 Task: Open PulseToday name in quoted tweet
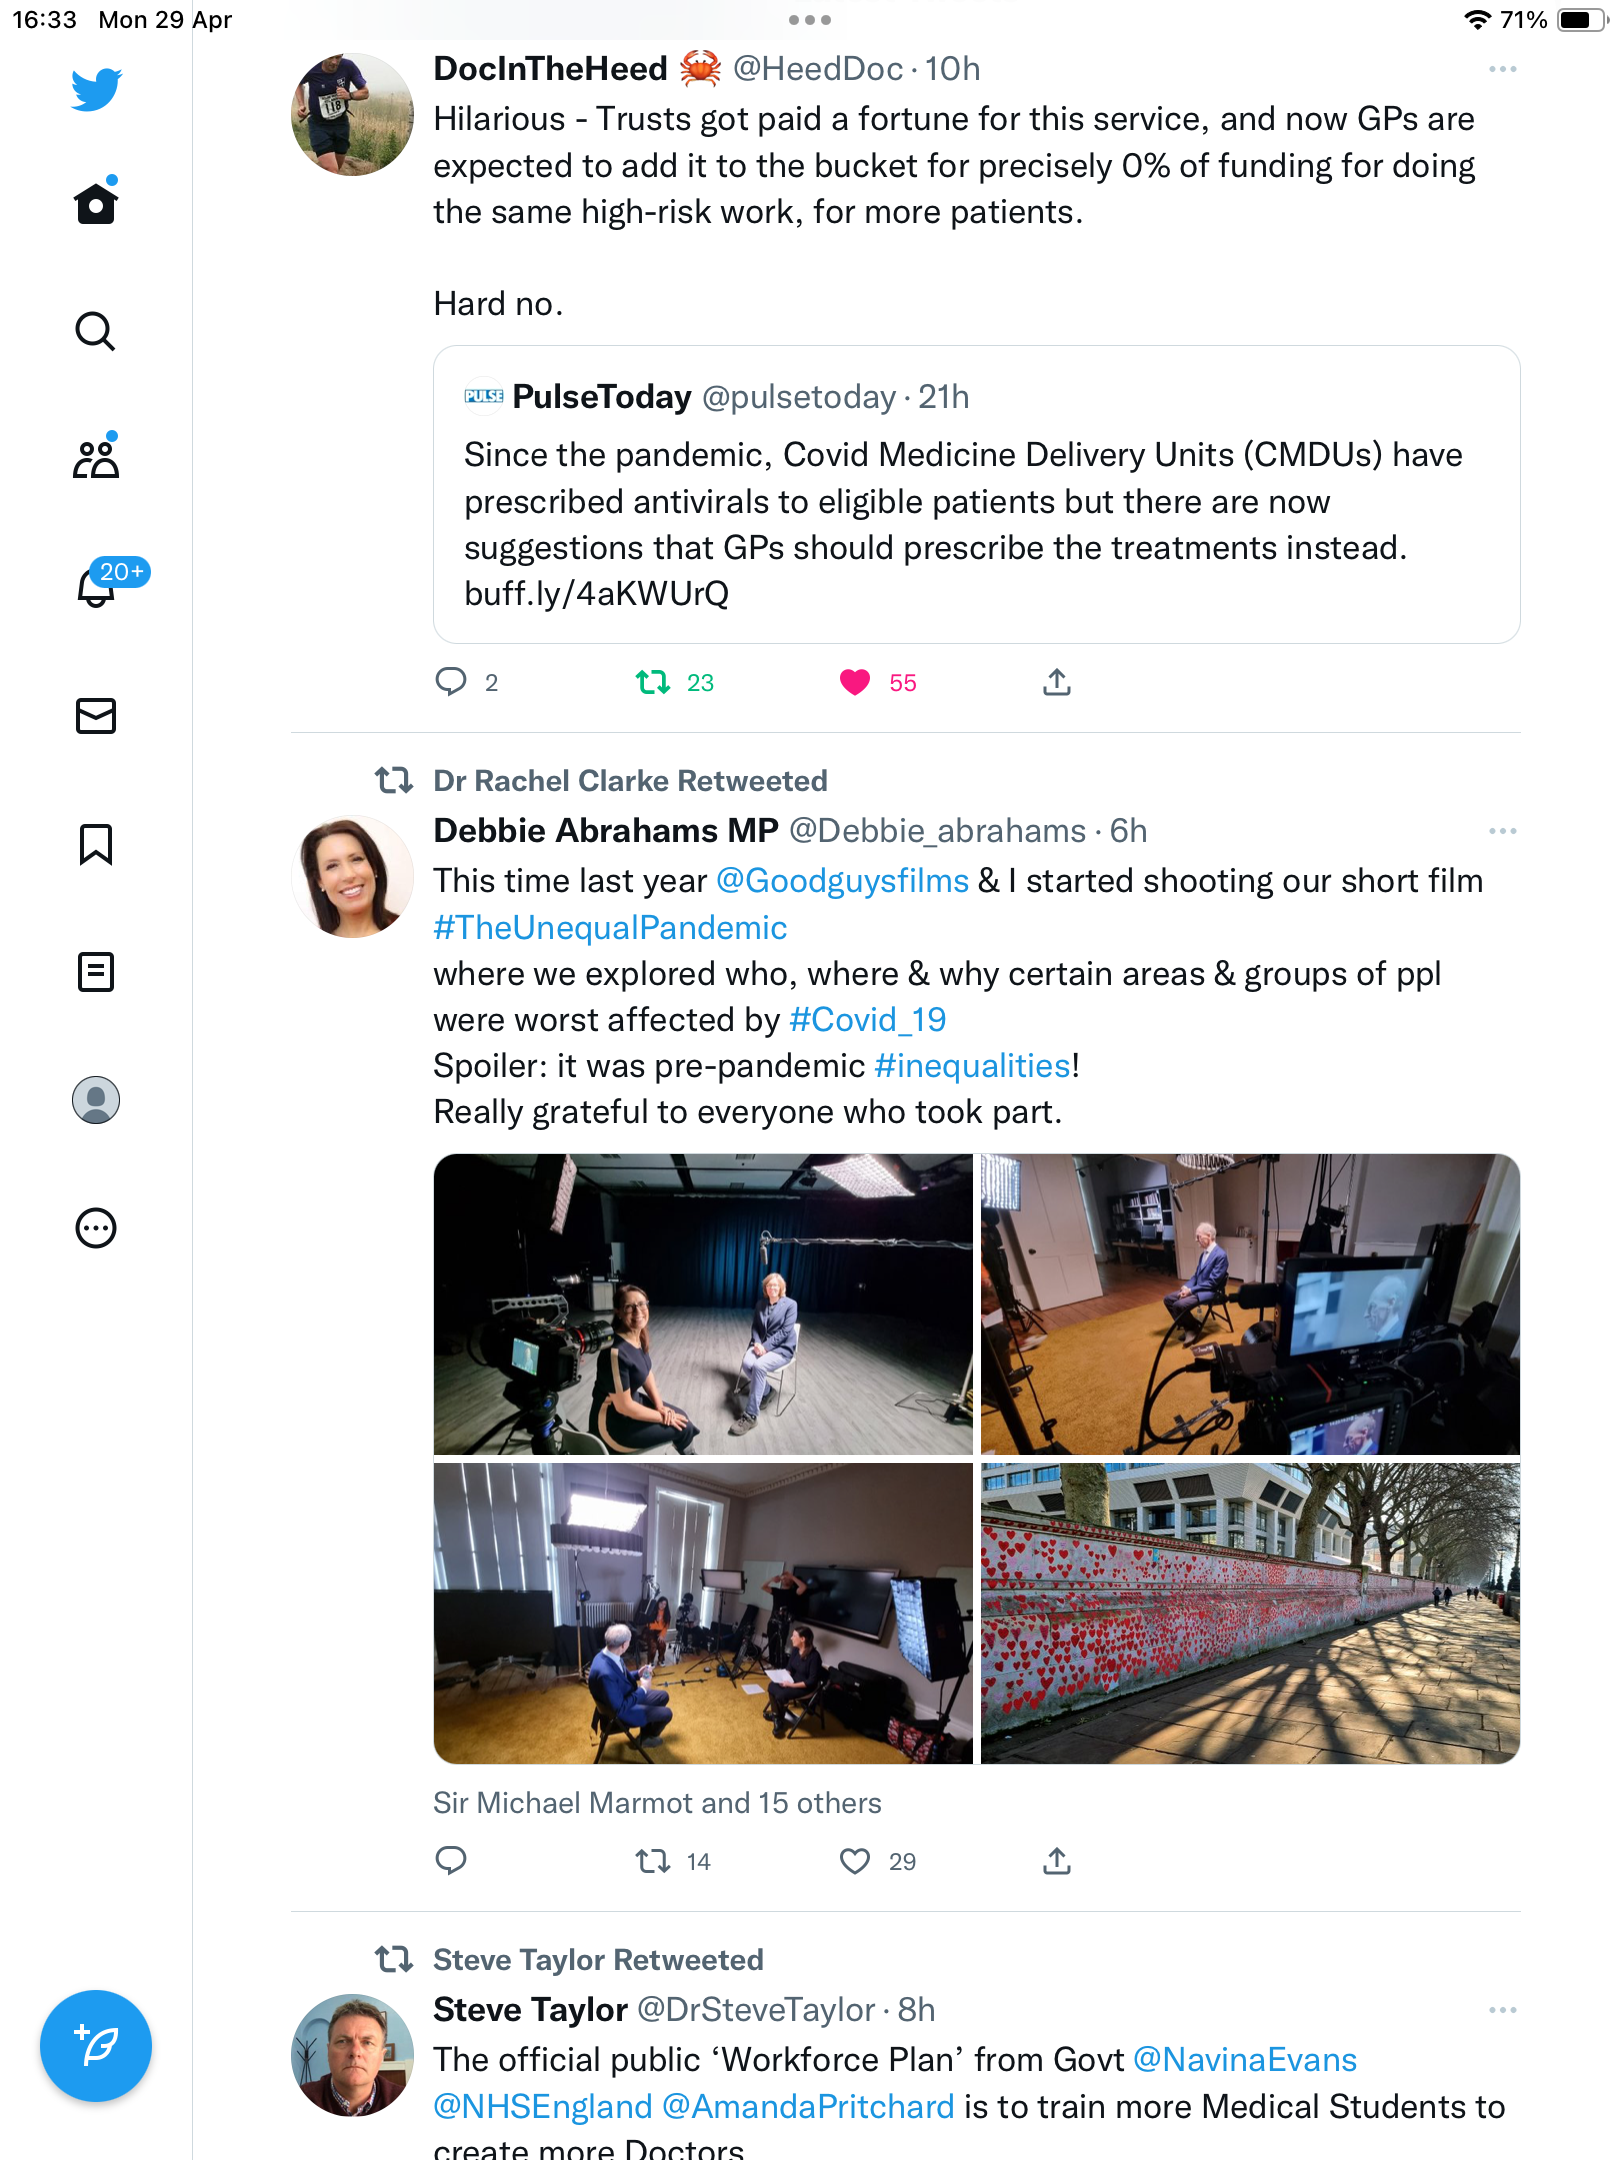coord(602,397)
